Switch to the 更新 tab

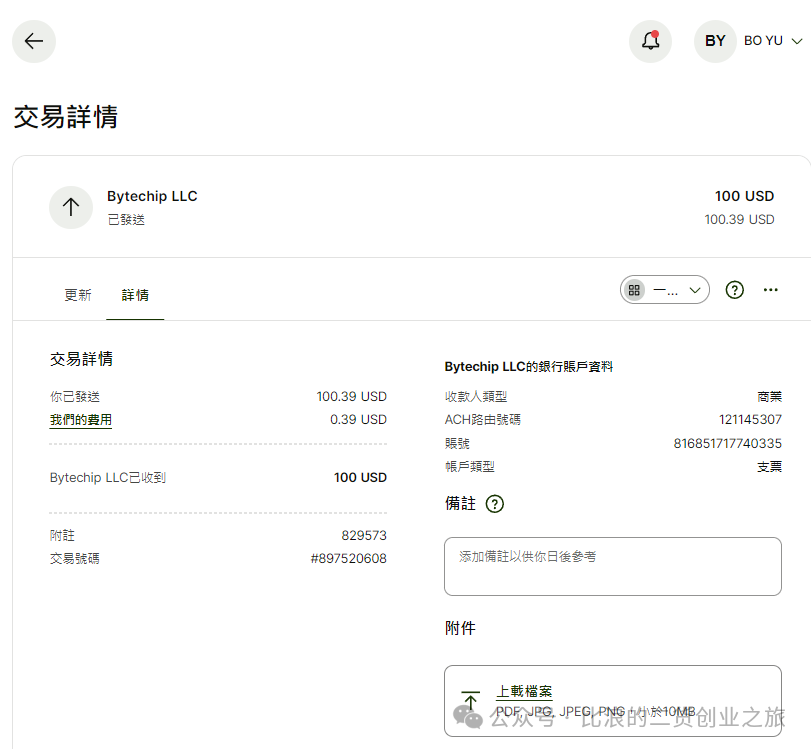coord(78,295)
